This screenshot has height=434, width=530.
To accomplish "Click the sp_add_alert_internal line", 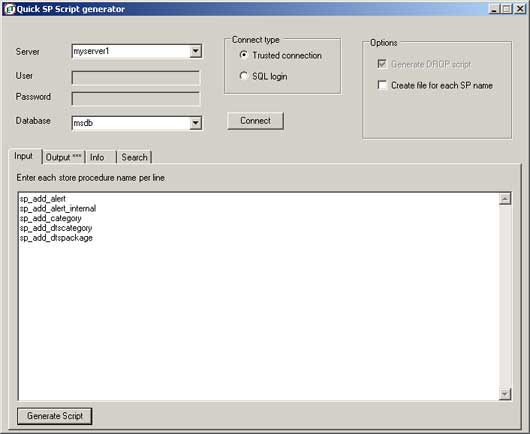I will (58, 209).
